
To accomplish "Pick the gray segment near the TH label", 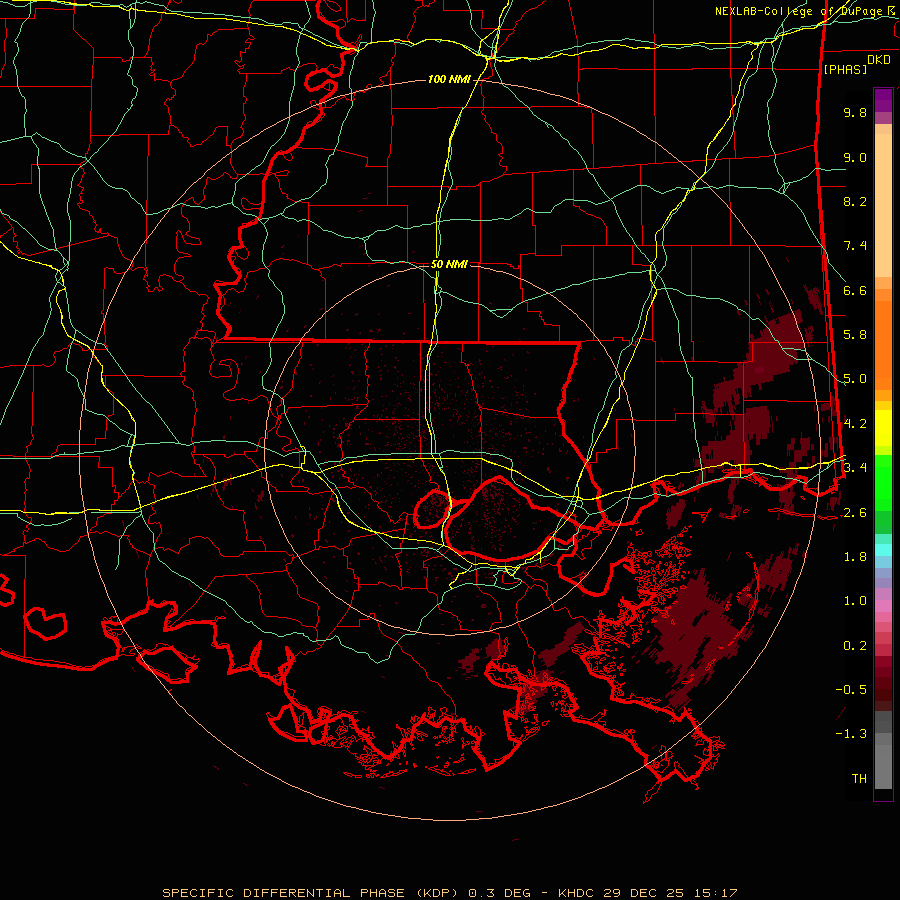I will 883,767.
